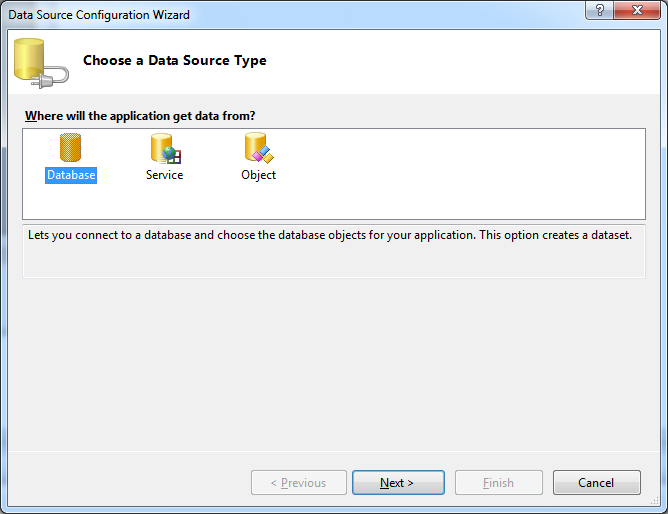Close the Data Source Configuration Wizard
The image size is (668, 514).
coord(637,9)
